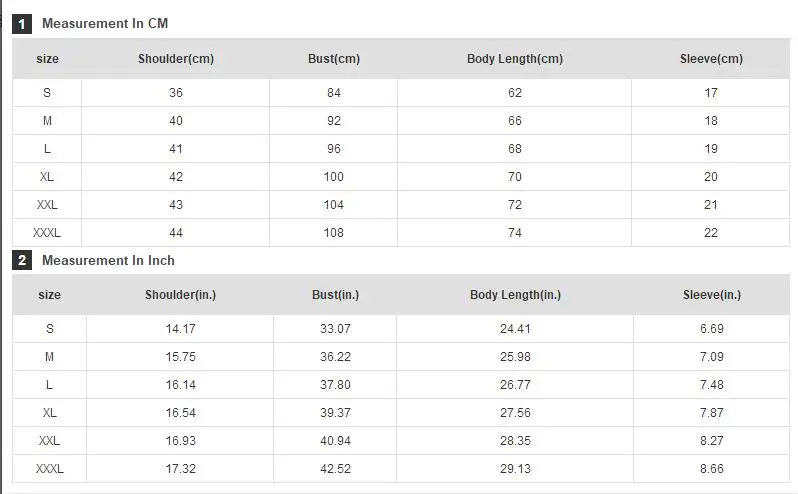
Task: Click the number 1 section badge
Action: [22, 24]
